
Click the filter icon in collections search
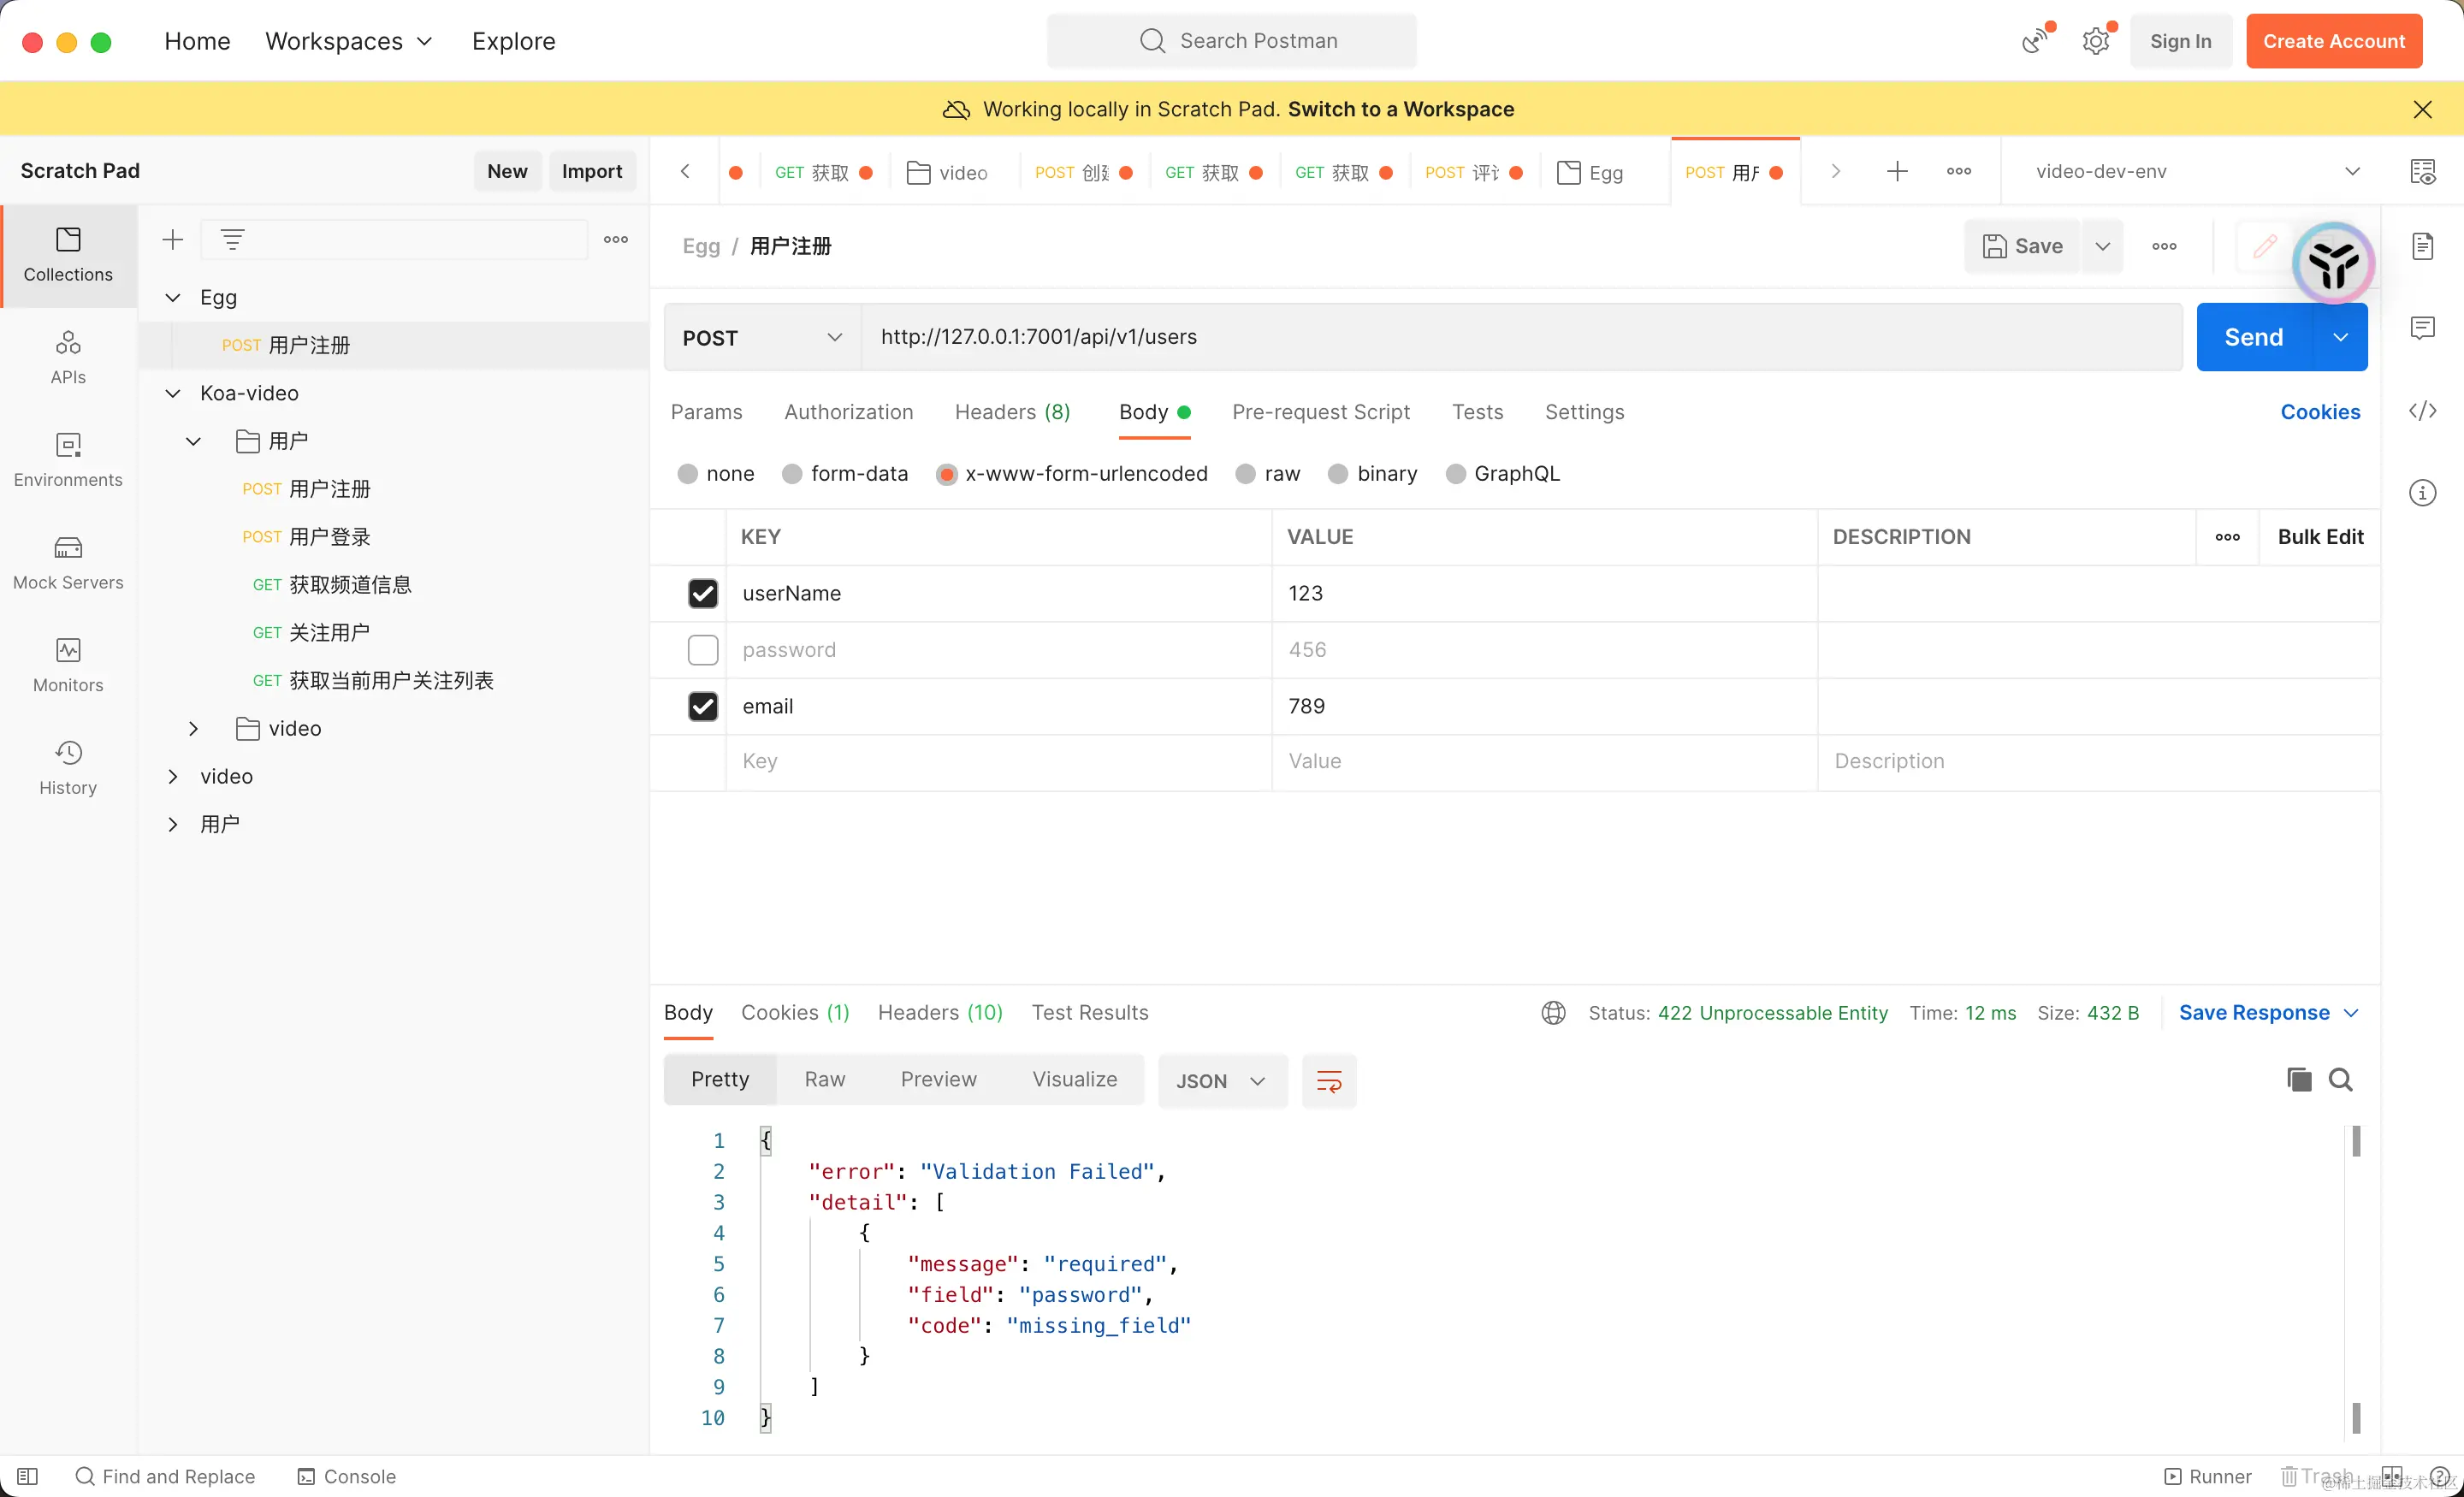click(x=232, y=240)
